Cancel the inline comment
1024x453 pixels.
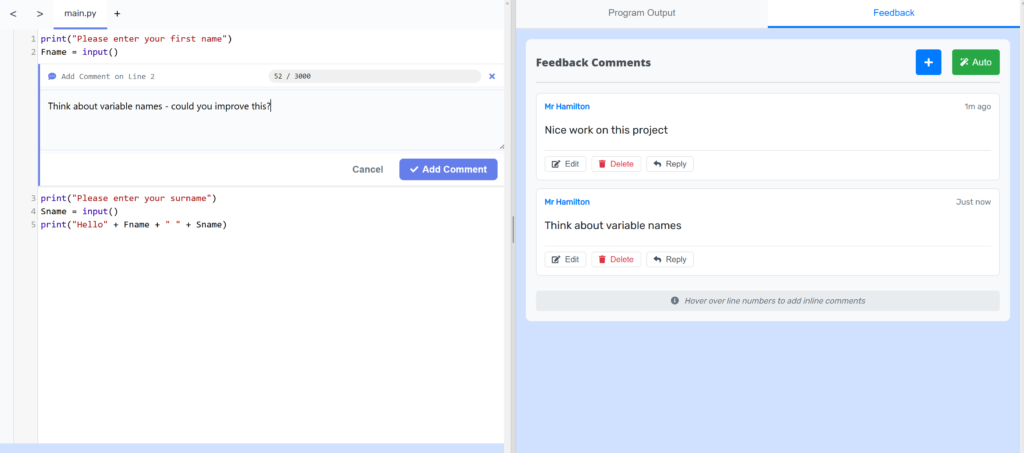coord(367,169)
